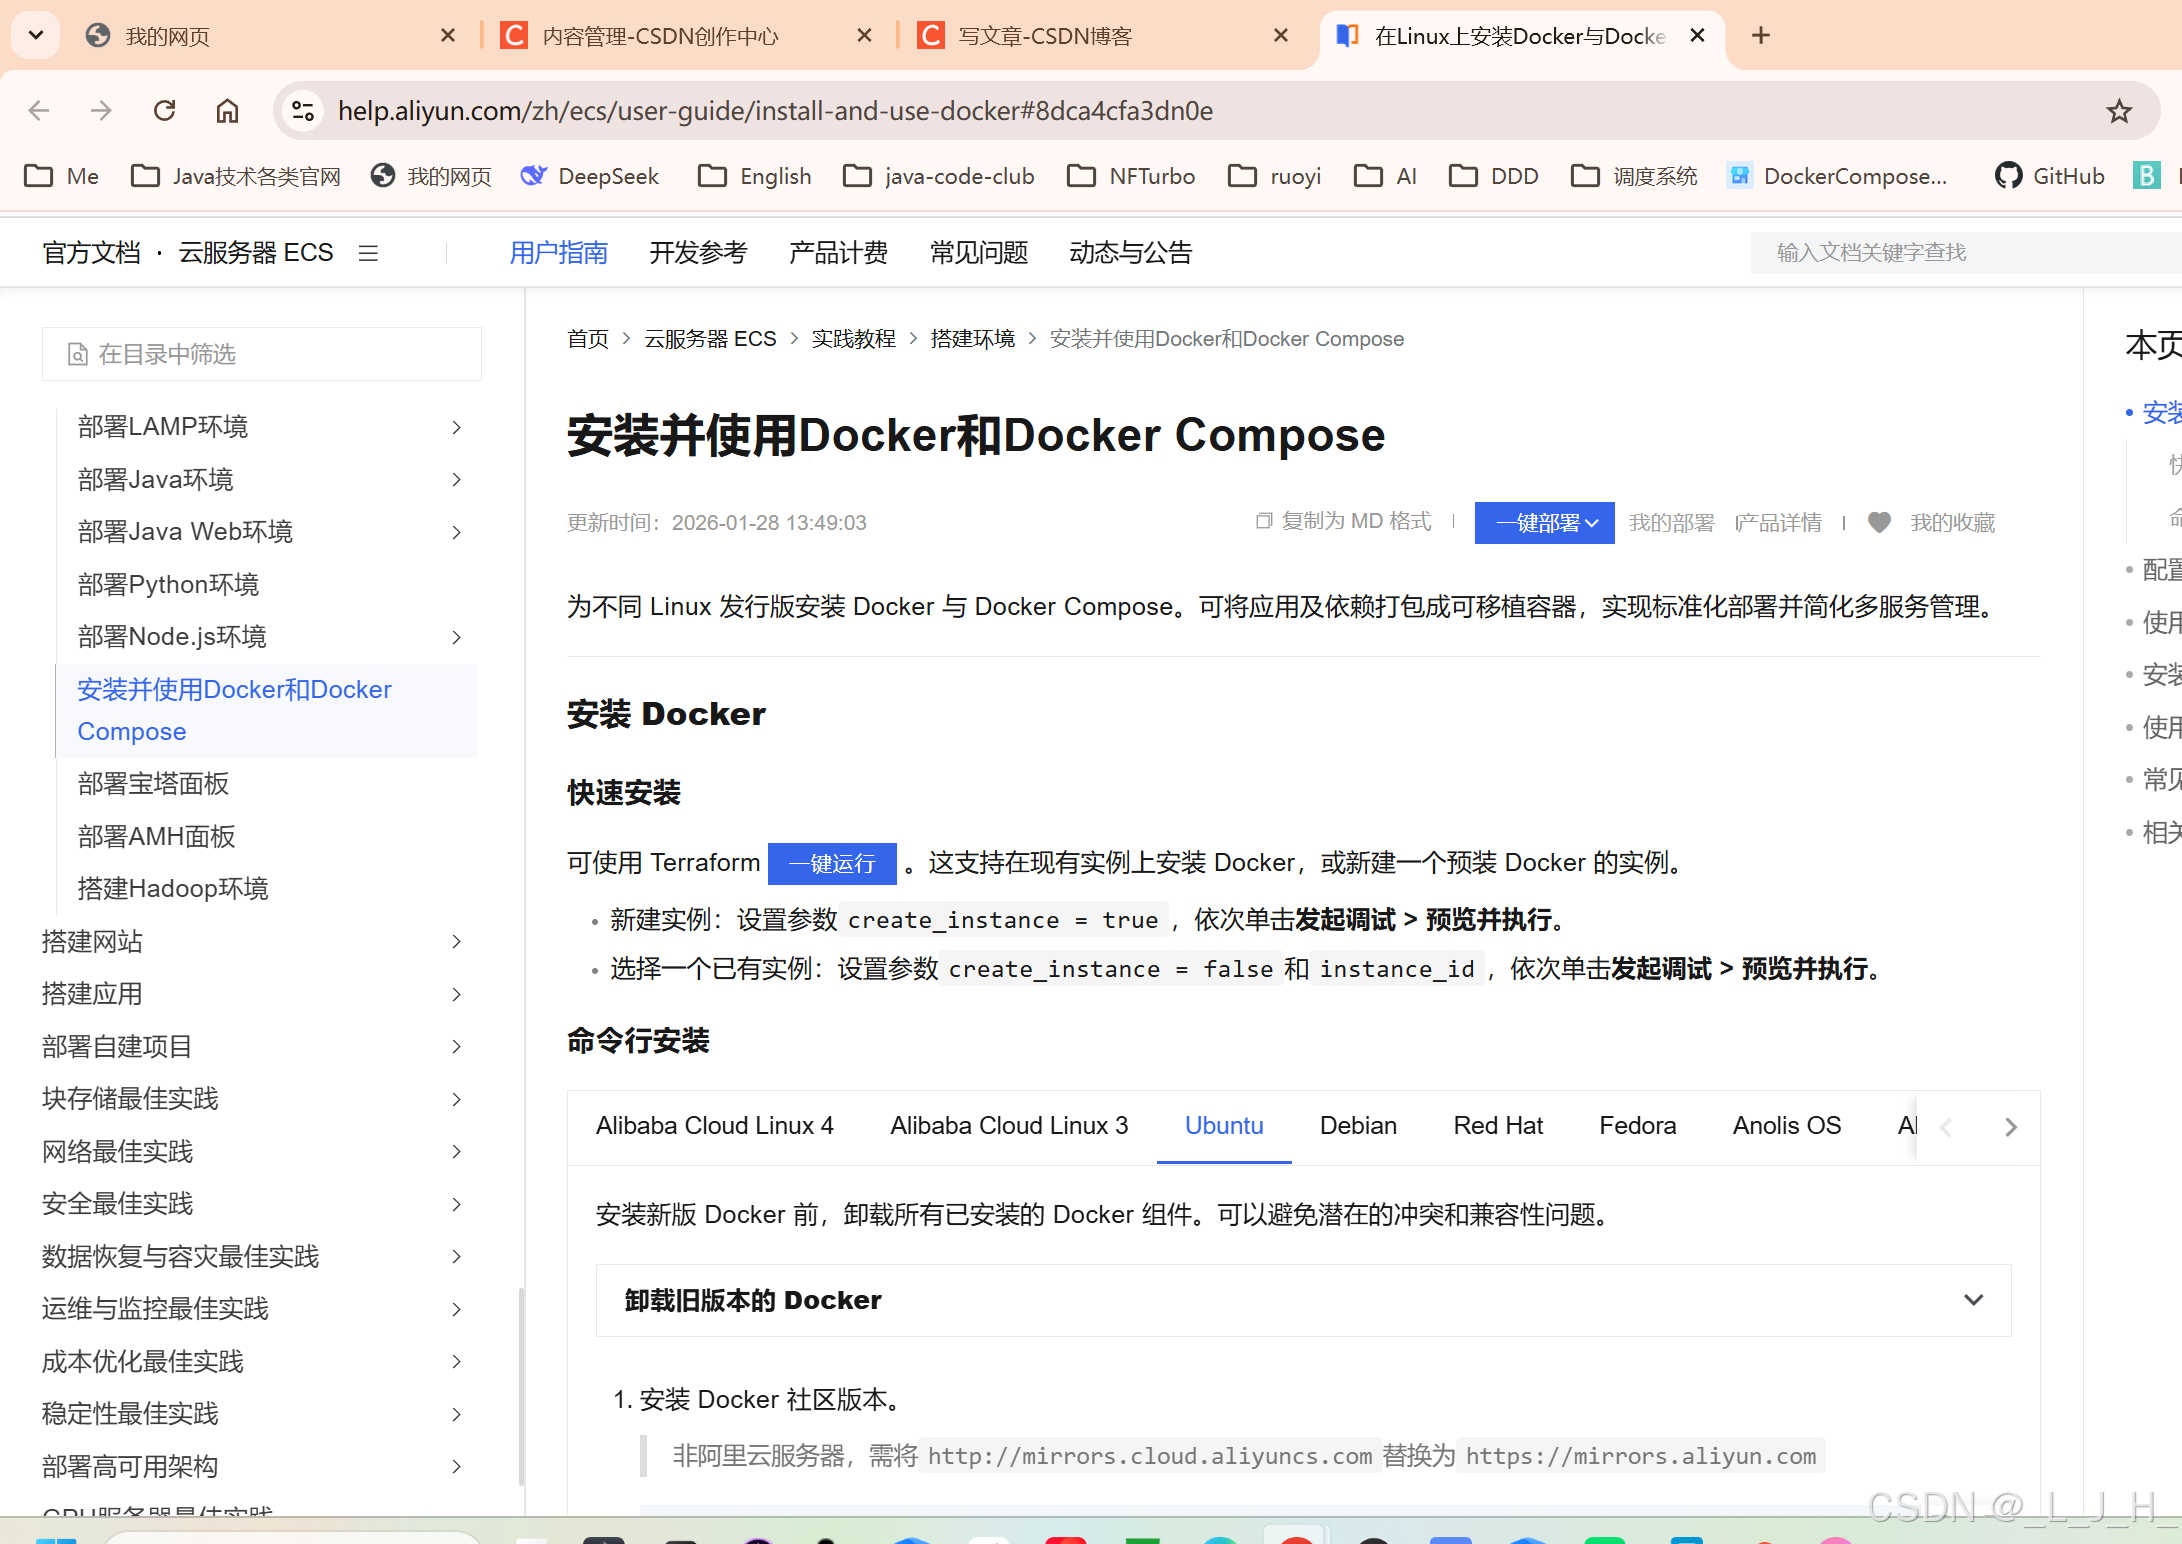Open 云服务器 ECS breadcrumb link
Viewport: 2182px width, 1544px height.
point(710,339)
